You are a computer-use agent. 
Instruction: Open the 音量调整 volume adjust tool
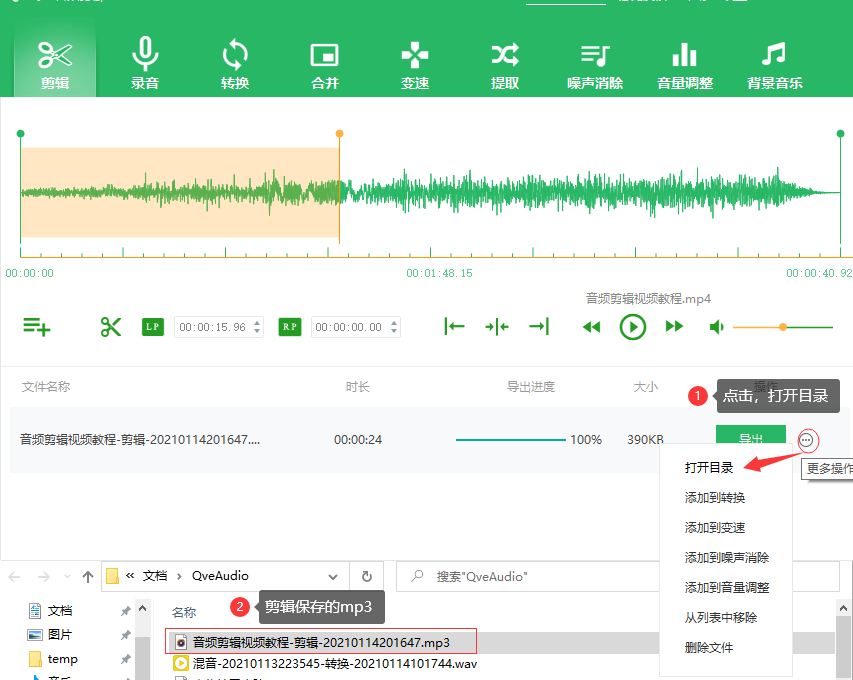pos(684,62)
